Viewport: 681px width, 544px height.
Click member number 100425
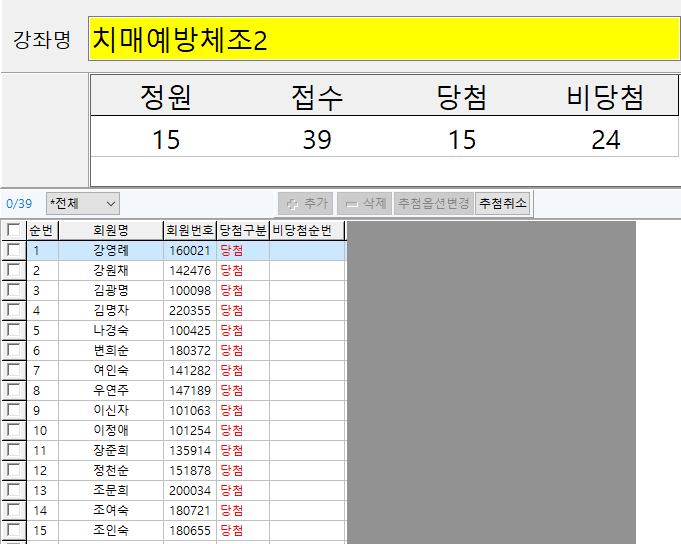click(190, 331)
